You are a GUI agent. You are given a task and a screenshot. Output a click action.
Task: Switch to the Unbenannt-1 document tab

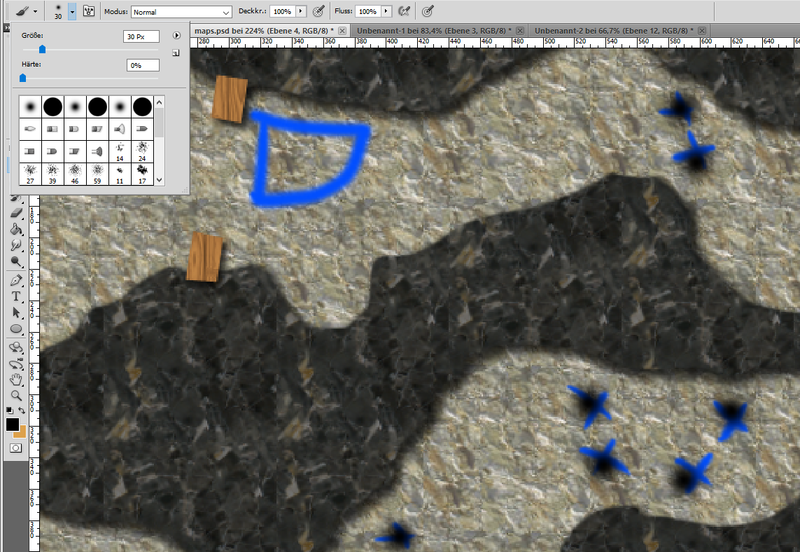(x=431, y=32)
